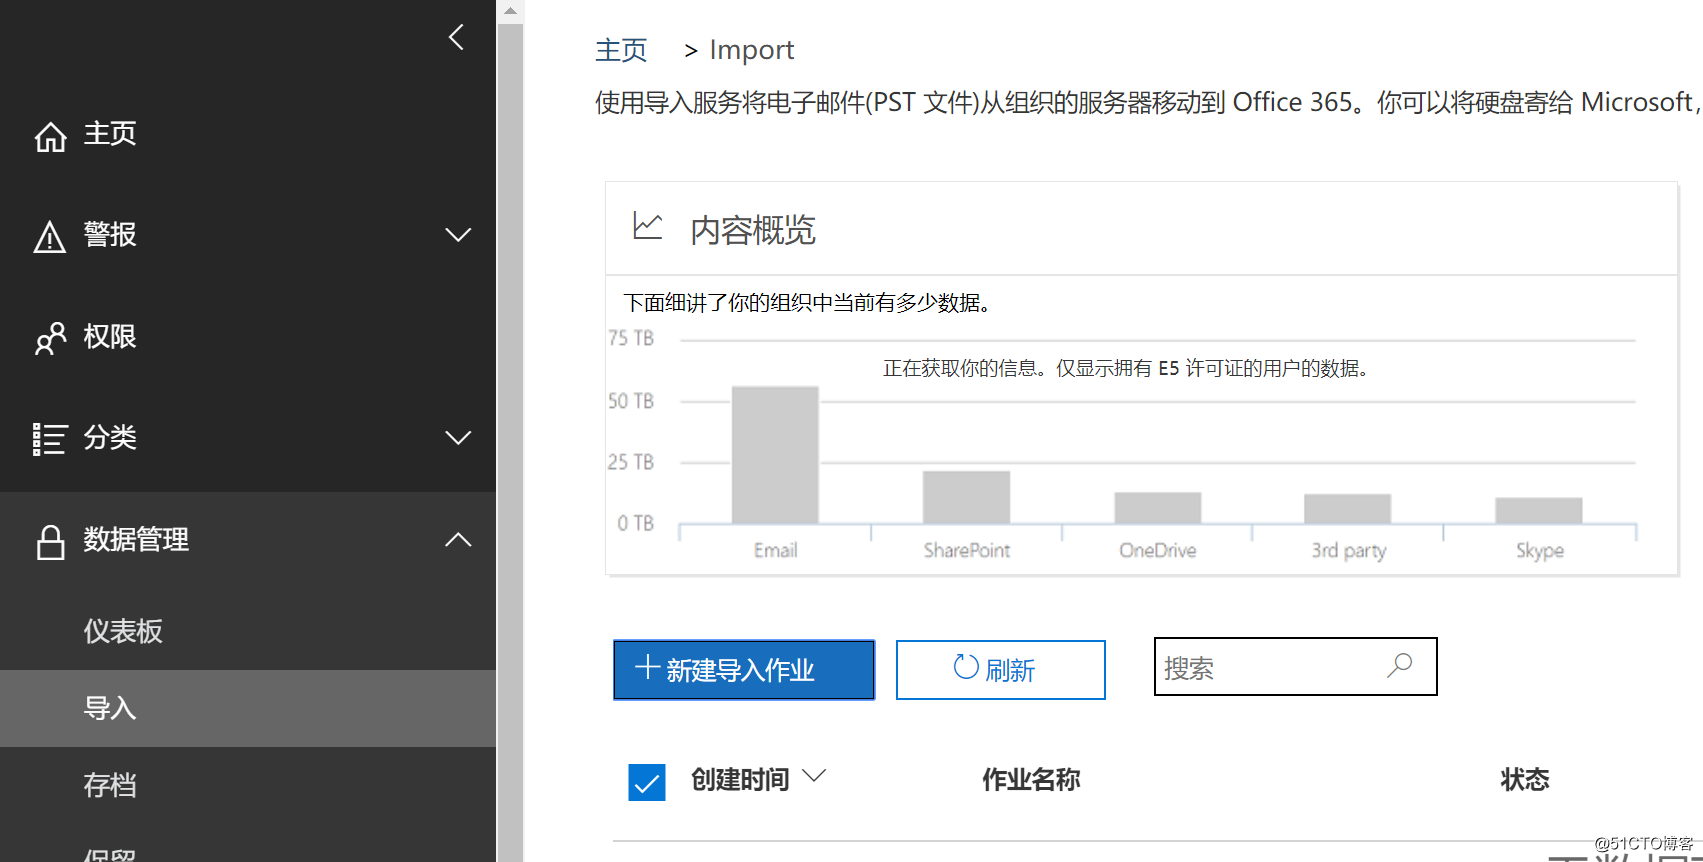Collapse the navigation pane with the left chevron
Viewport: 1703px width, 862px height.
pyautogui.click(x=457, y=37)
